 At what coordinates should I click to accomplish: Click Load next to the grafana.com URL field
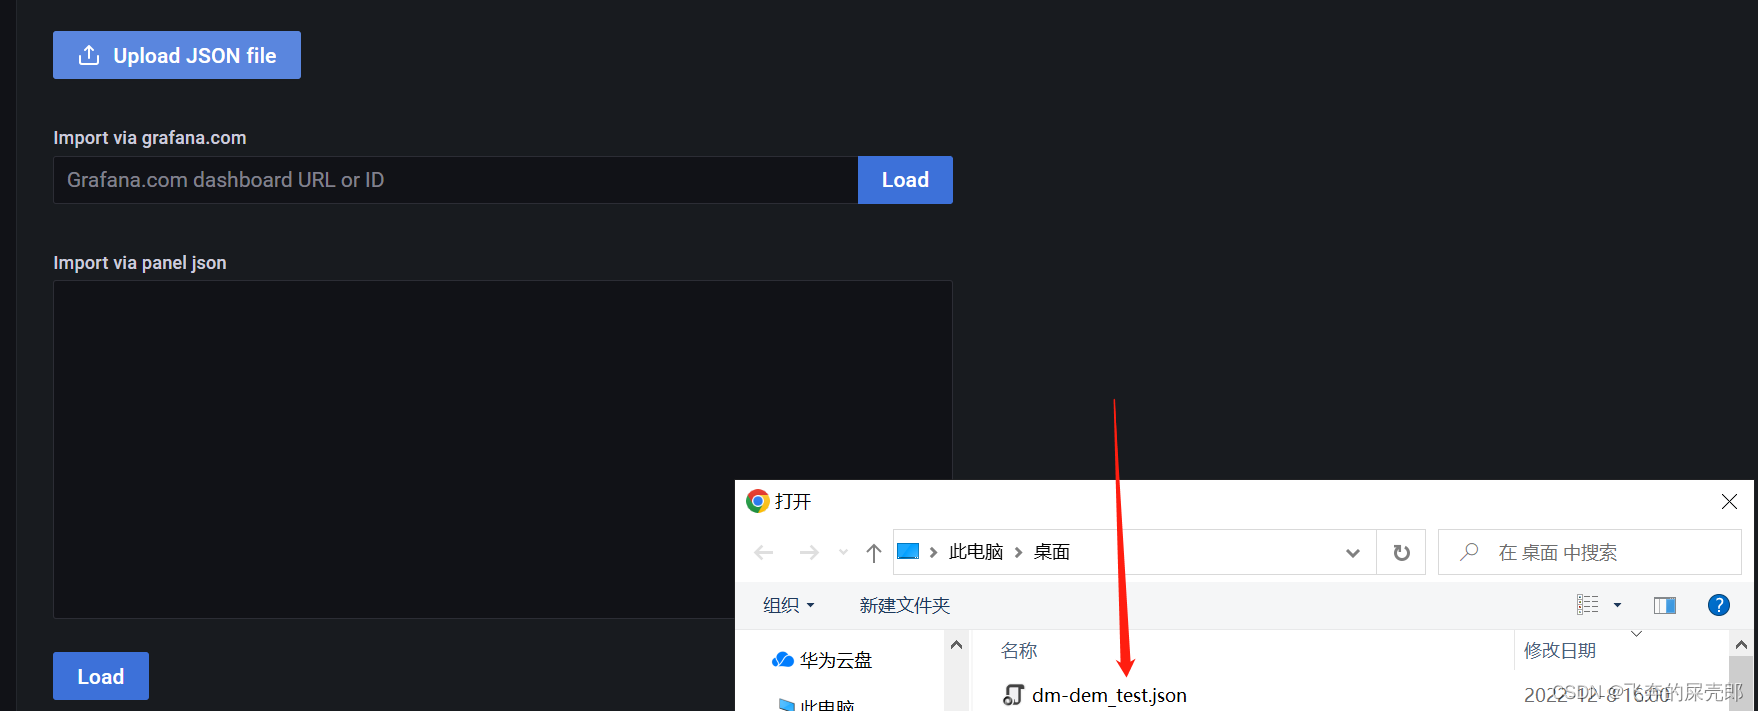tap(905, 180)
